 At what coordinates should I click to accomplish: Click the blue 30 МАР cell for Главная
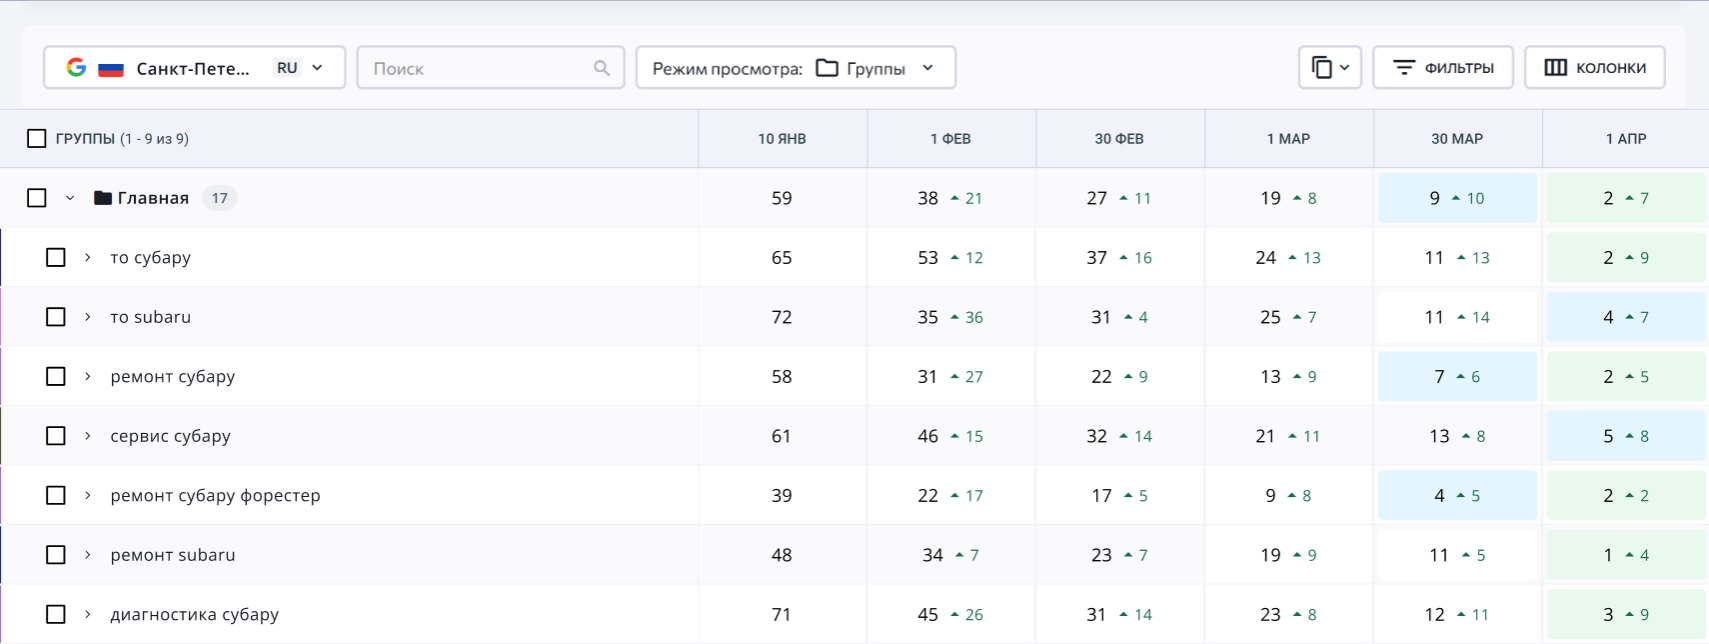1457,198
